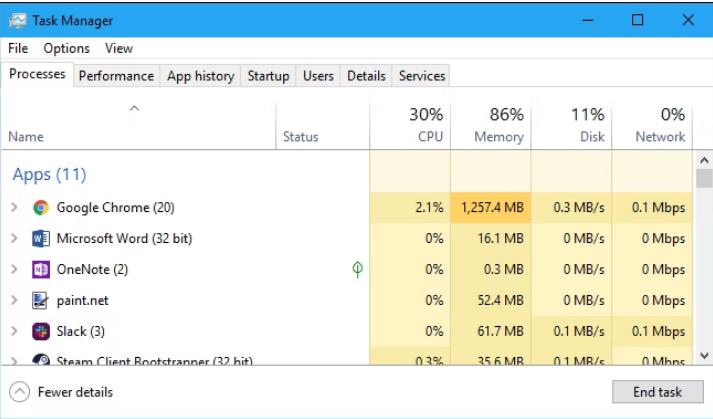Switch to the Performance tab
This screenshot has height=419, width=713.
pos(116,76)
